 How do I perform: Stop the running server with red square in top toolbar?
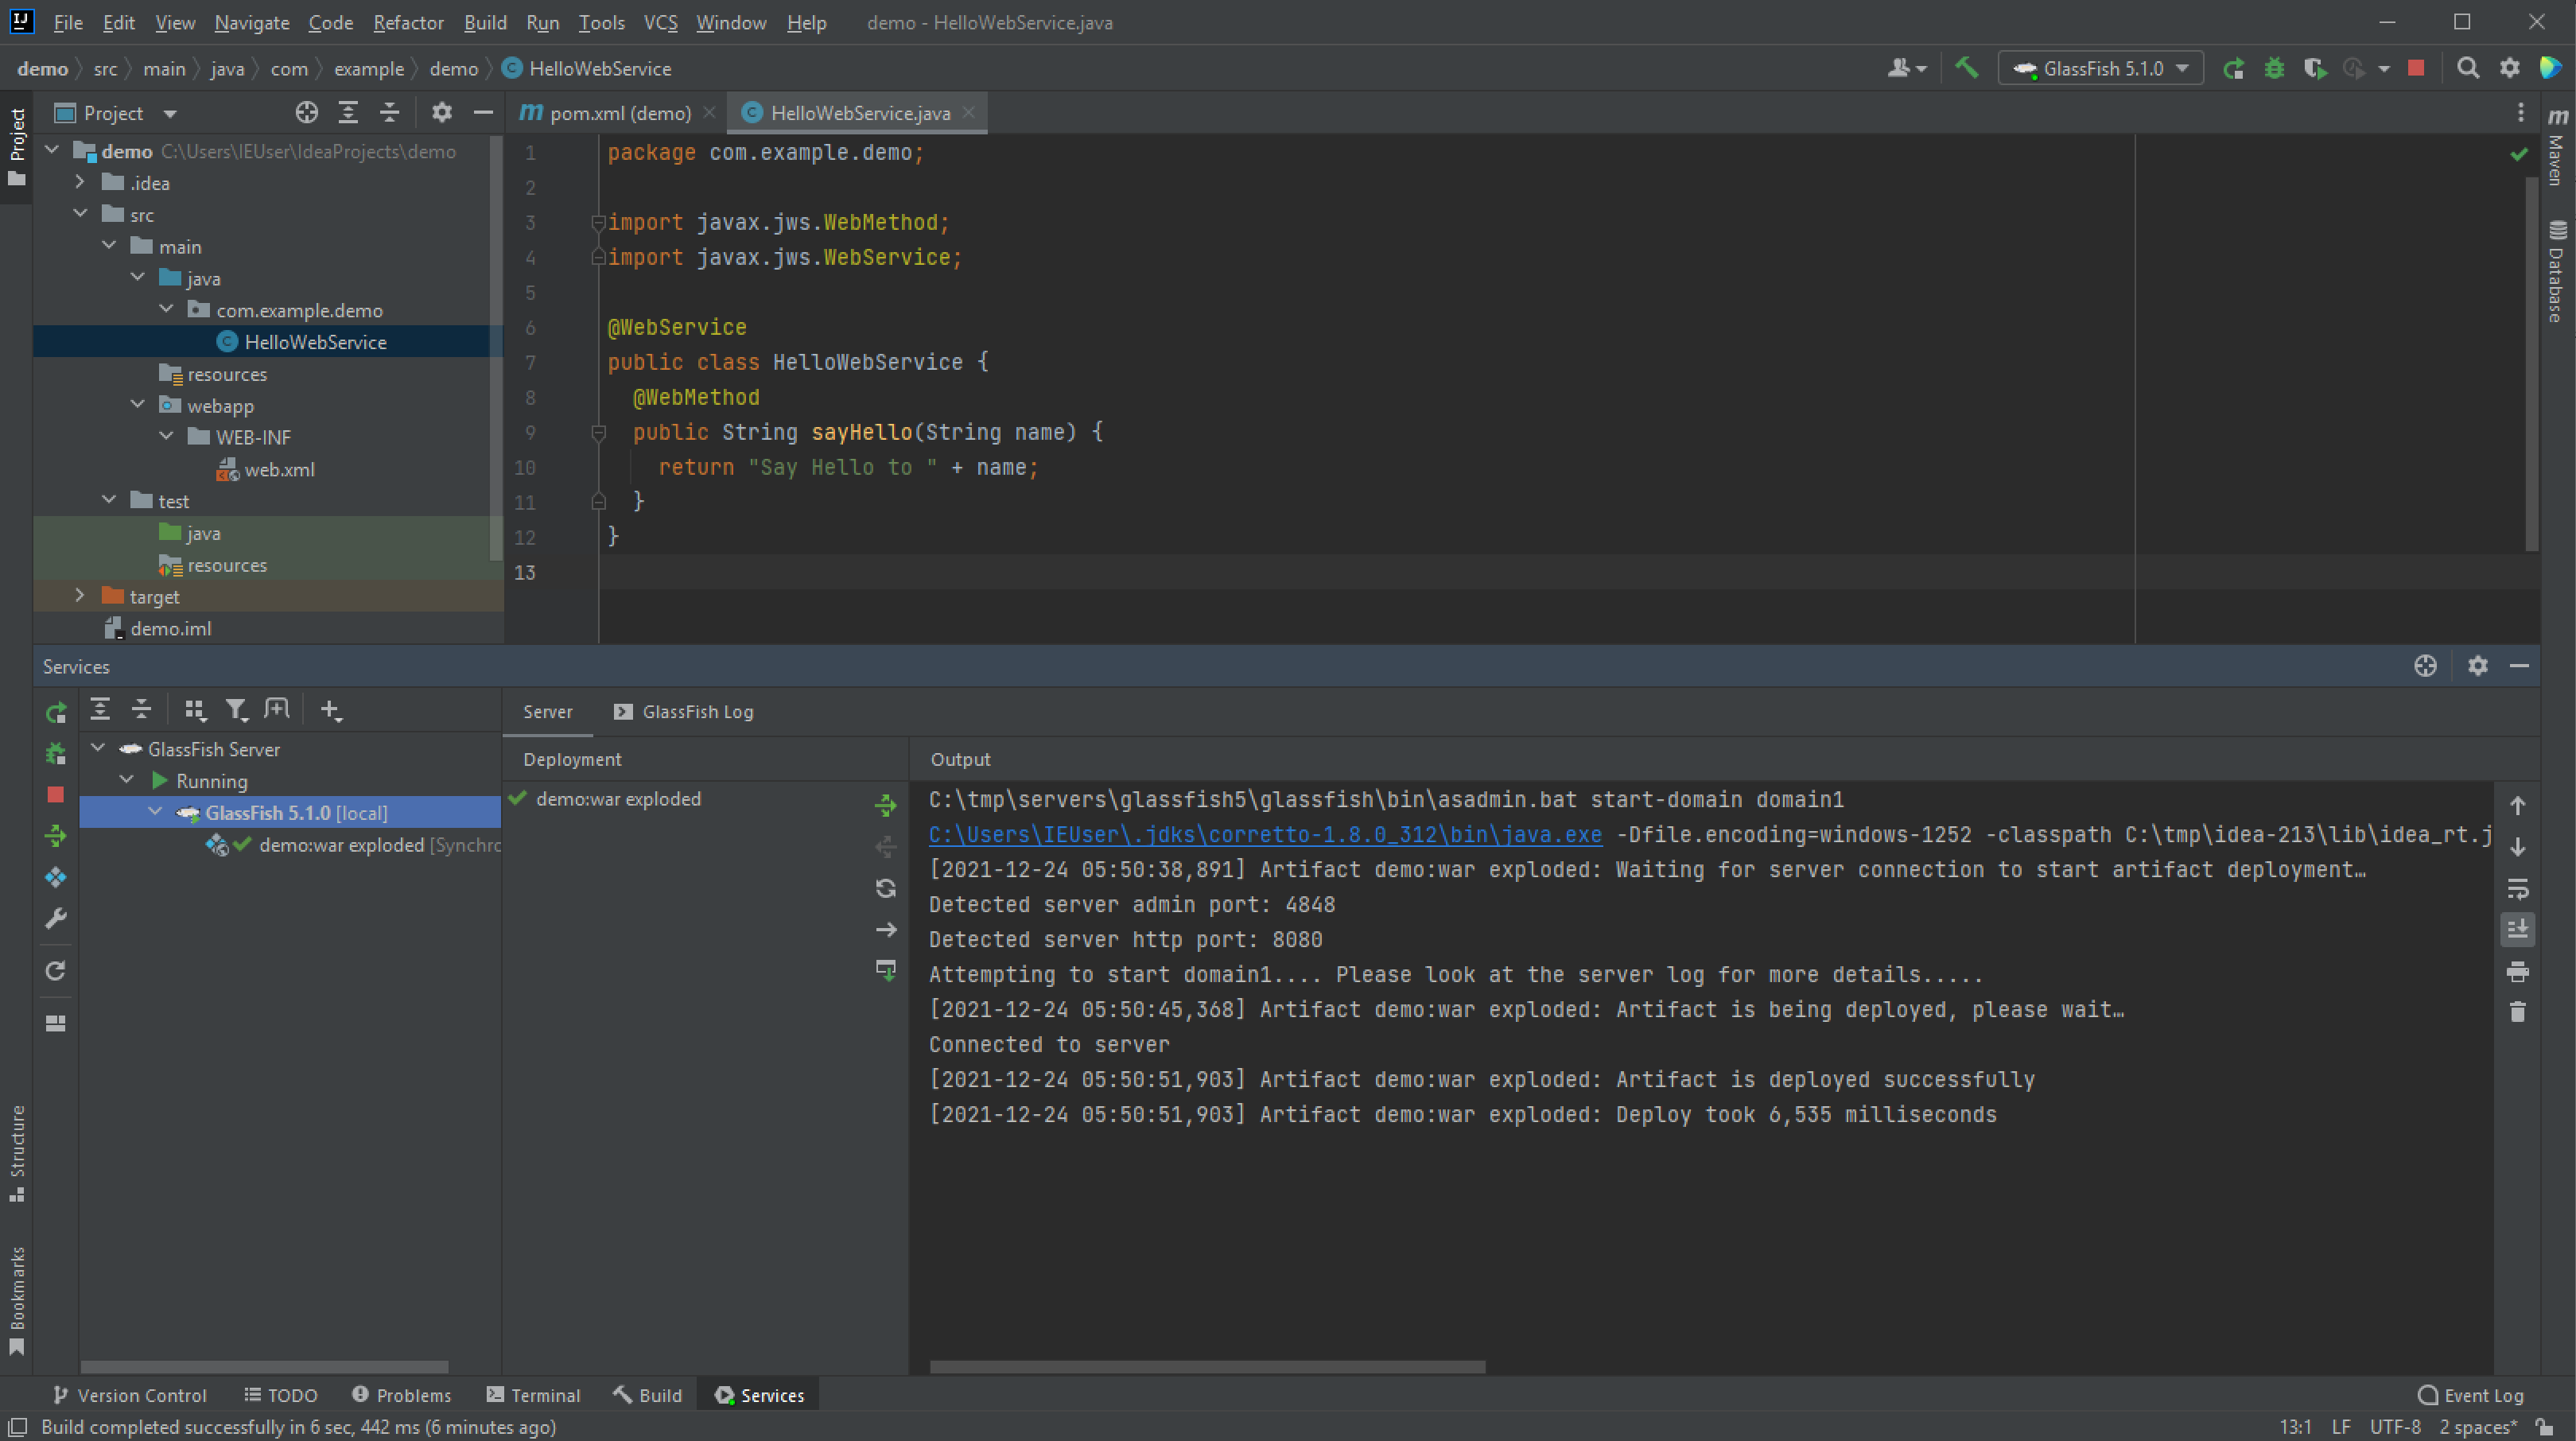(2416, 68)
